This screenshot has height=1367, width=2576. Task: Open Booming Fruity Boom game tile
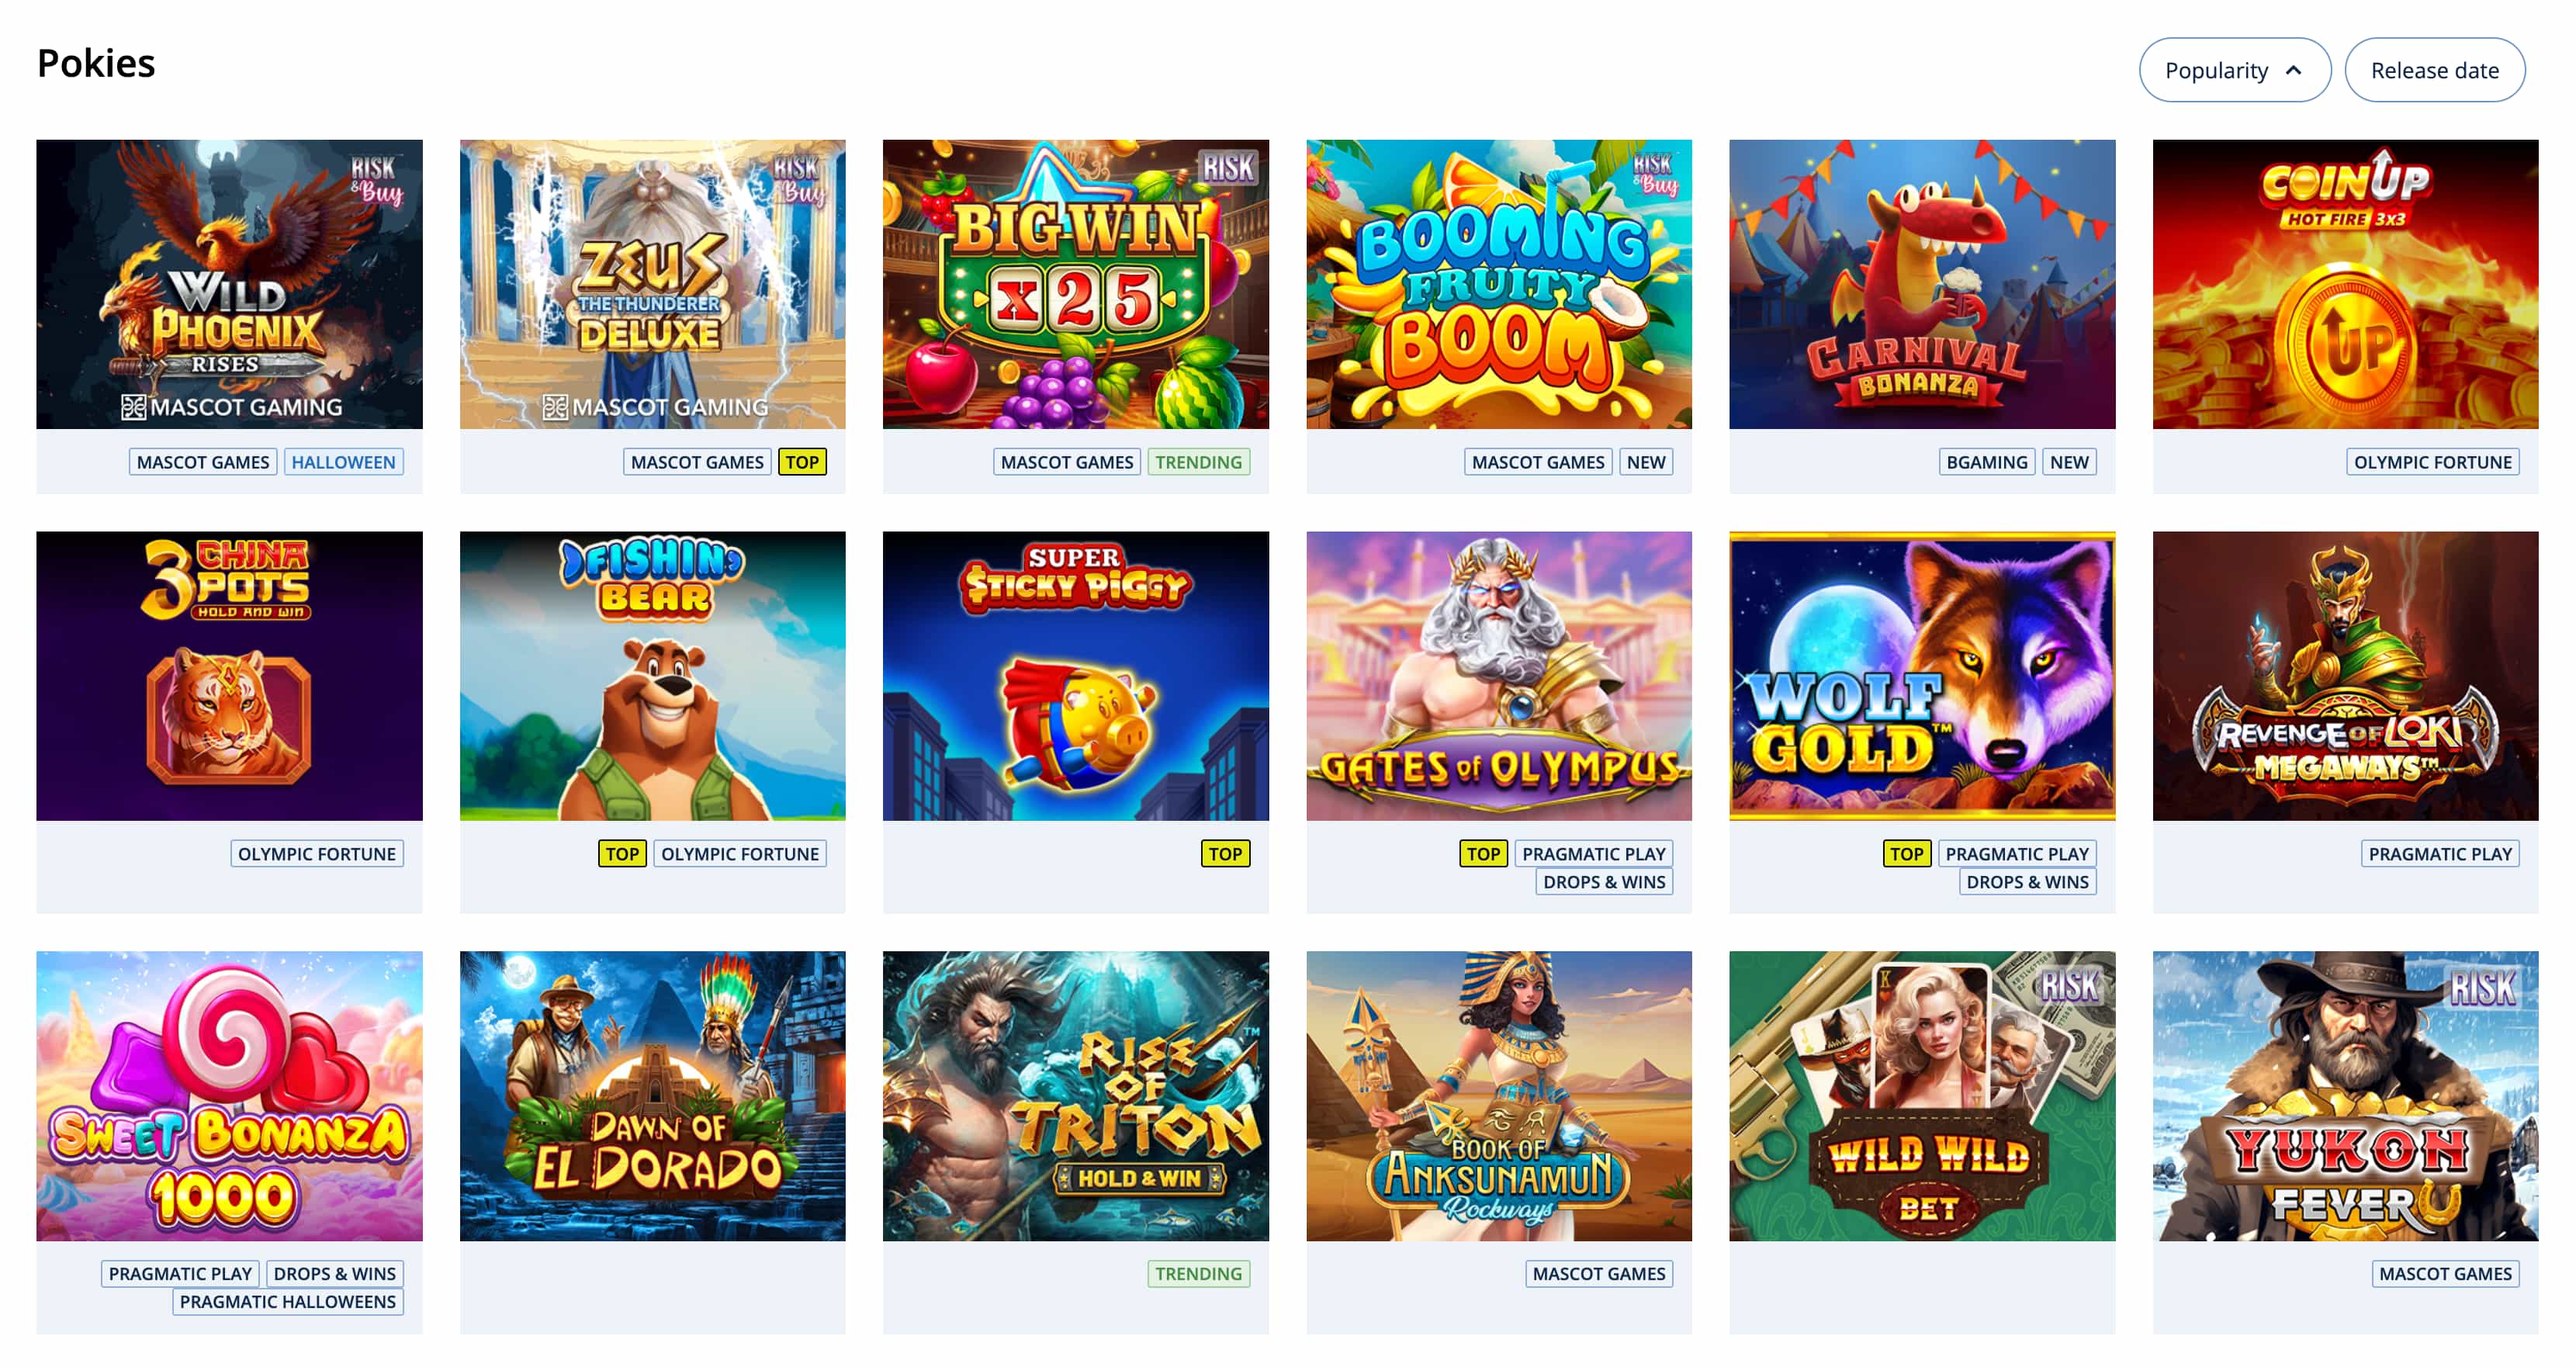click(x=1498, y=284)
